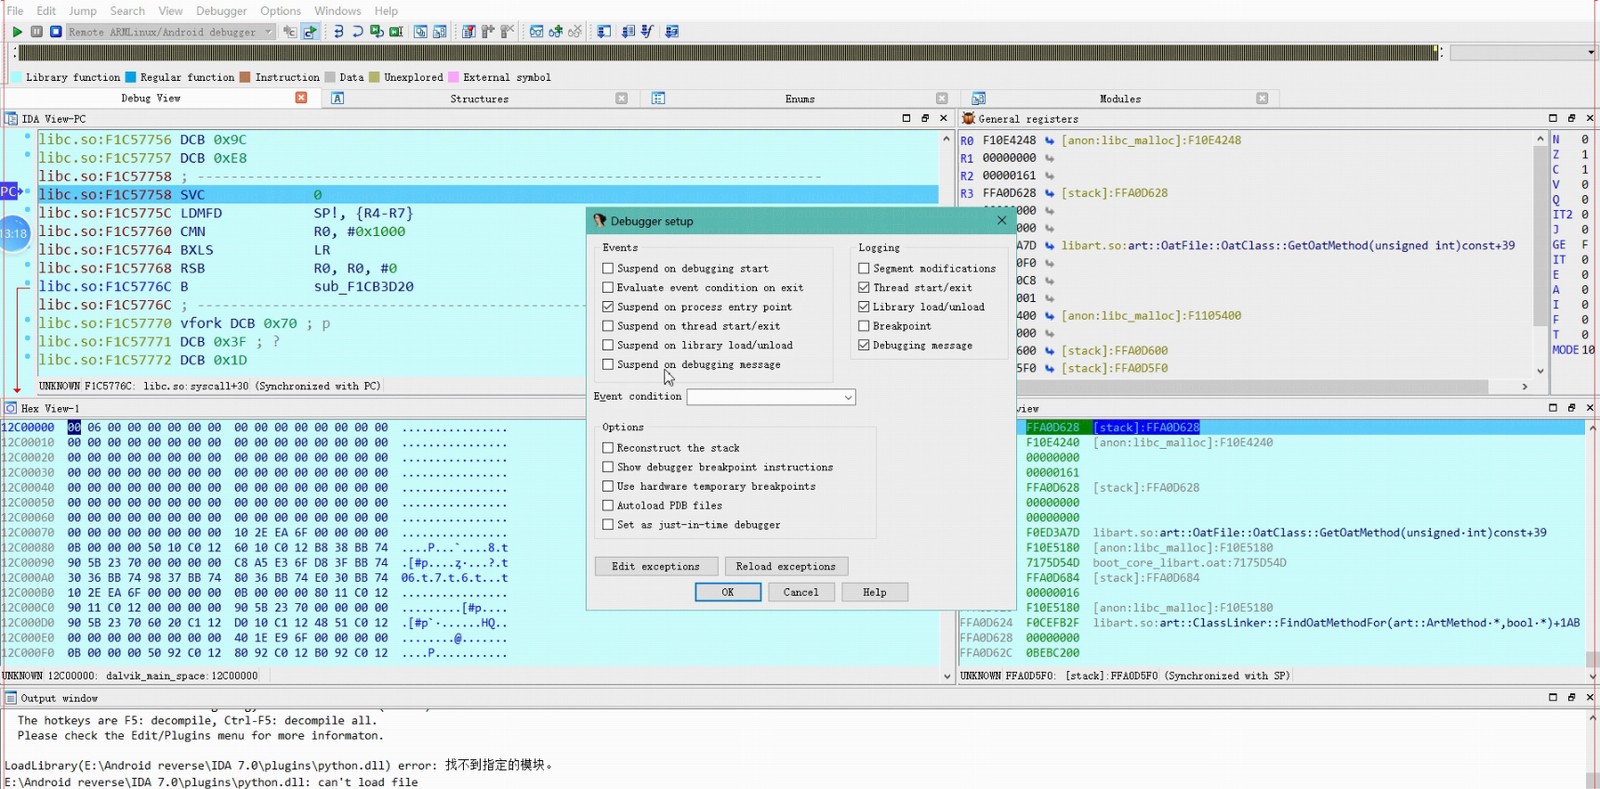Image resolution: width=1600 pixels, height=789 pixels.
Task: Click the Edit exceptions button
Action: tap(656, 567)
